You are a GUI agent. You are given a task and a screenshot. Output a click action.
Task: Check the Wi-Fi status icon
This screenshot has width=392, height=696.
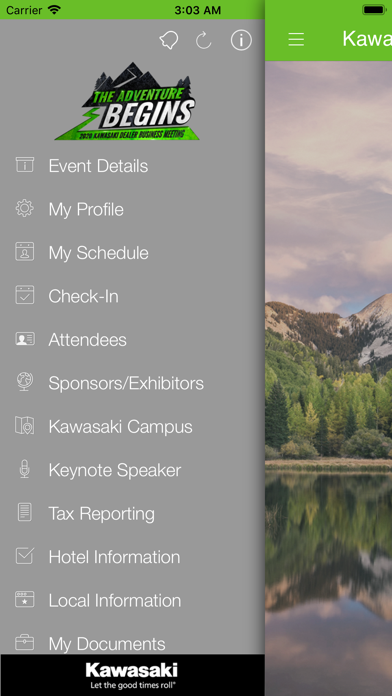click(54, 10)
